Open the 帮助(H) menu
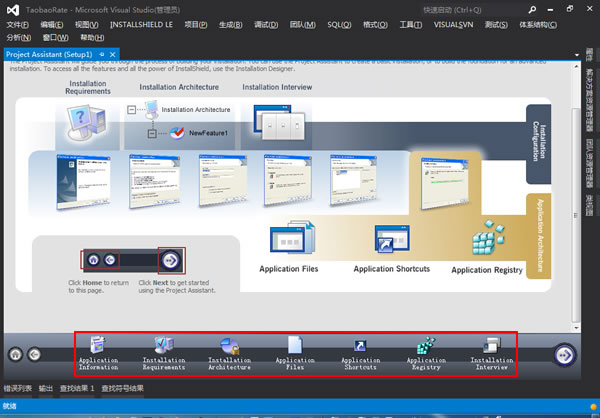This screenshot has width=600, height=418. pos(92,38)
